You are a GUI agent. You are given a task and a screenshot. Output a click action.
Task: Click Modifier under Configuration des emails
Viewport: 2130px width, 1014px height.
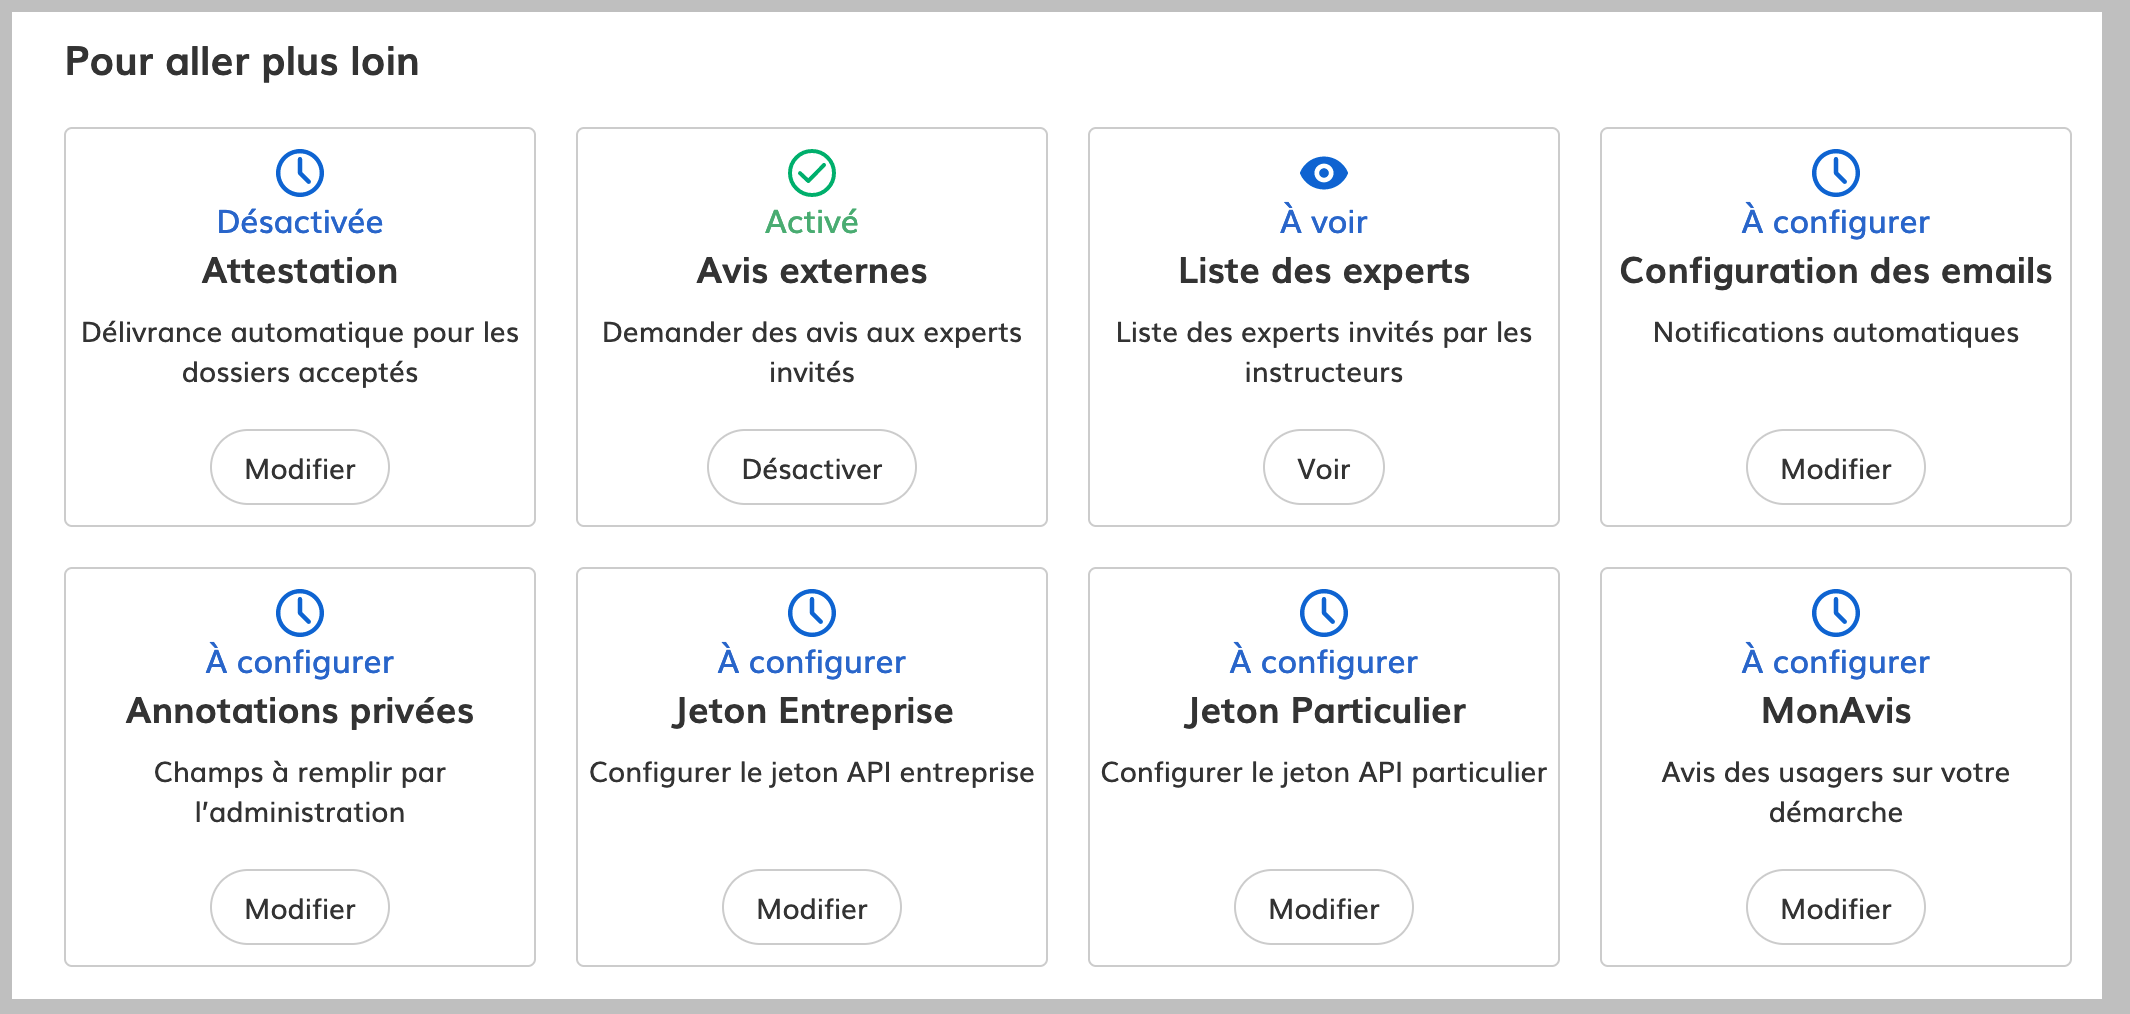pyautogui.click(x=1835, y=467)
